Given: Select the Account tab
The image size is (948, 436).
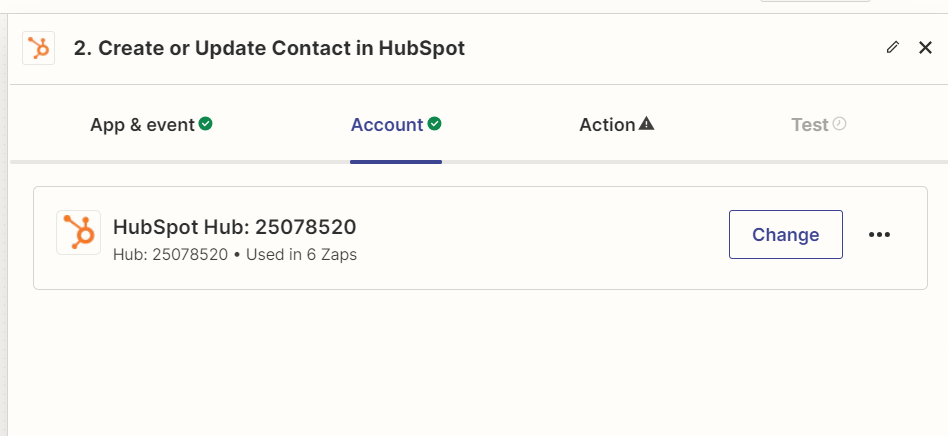Looking at the screenshot, I should tap(396, 125).
